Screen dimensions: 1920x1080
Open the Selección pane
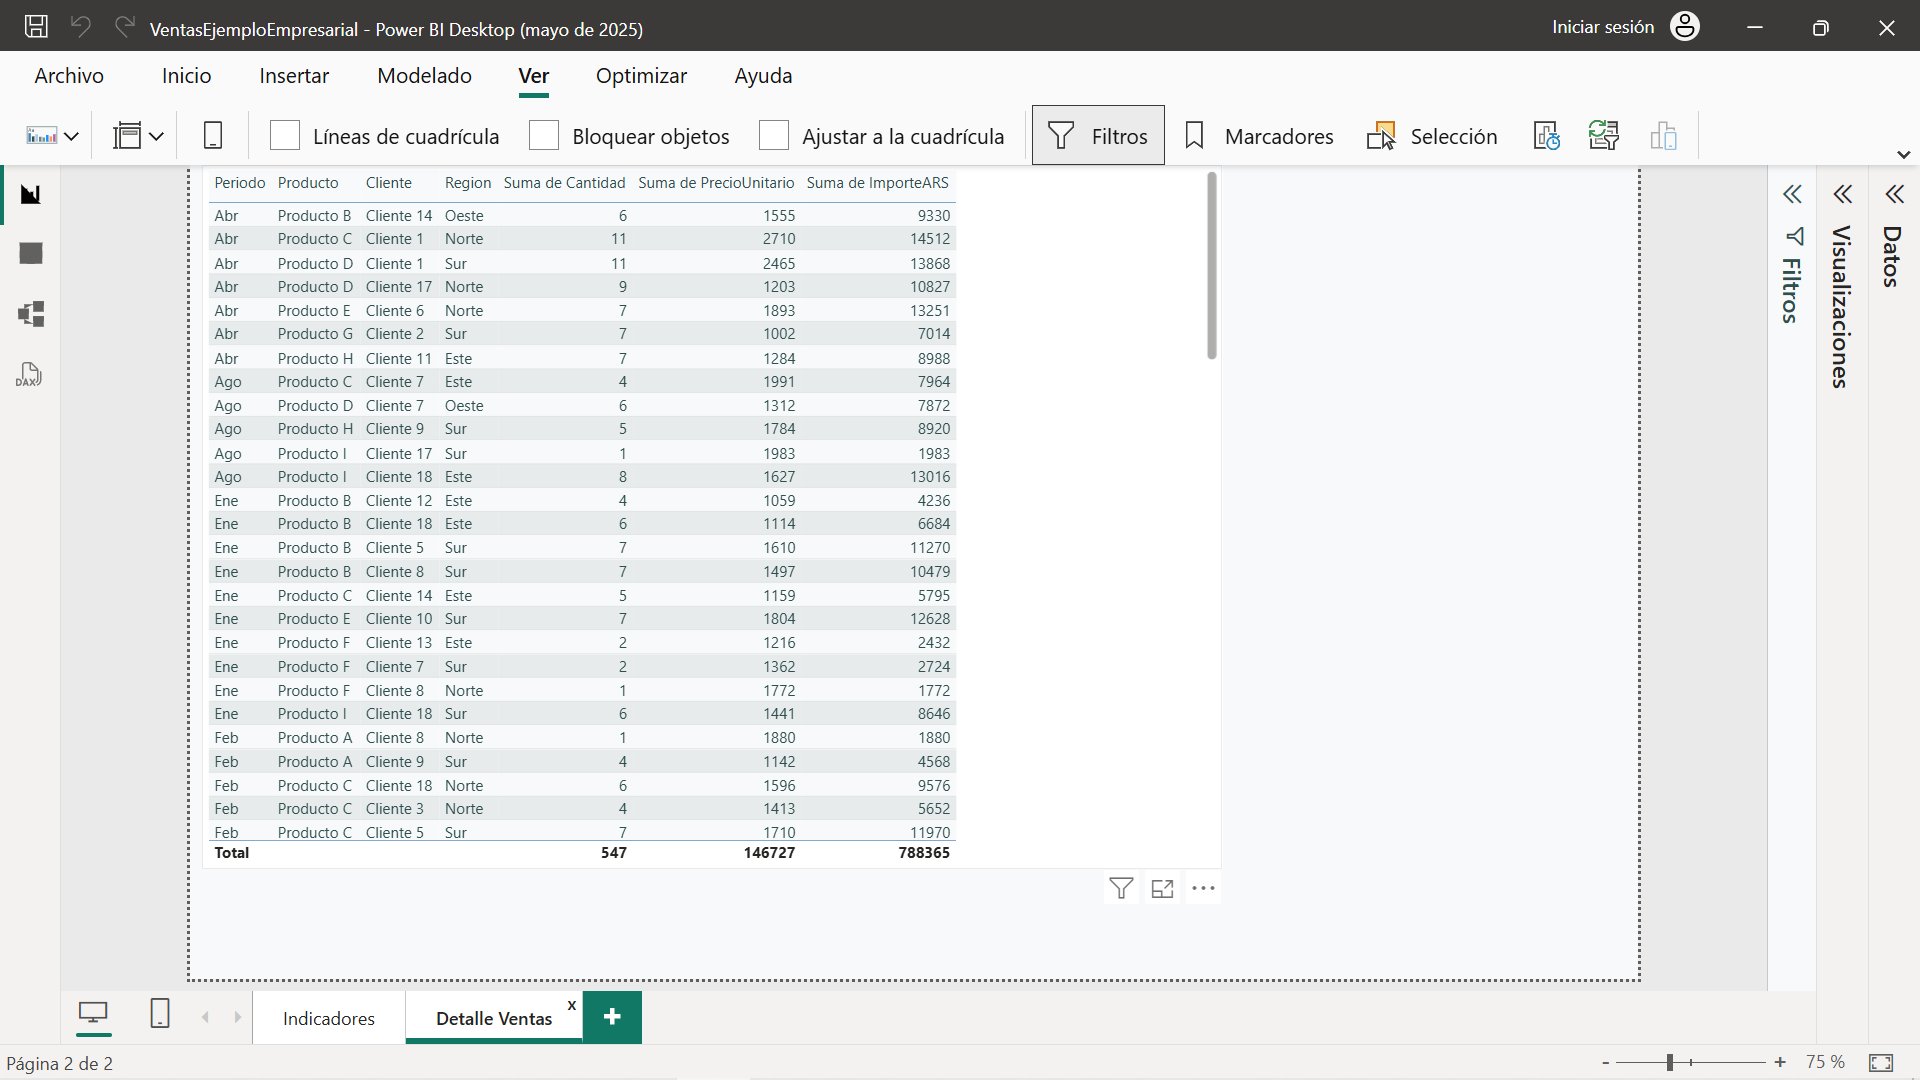point(1432,136)
